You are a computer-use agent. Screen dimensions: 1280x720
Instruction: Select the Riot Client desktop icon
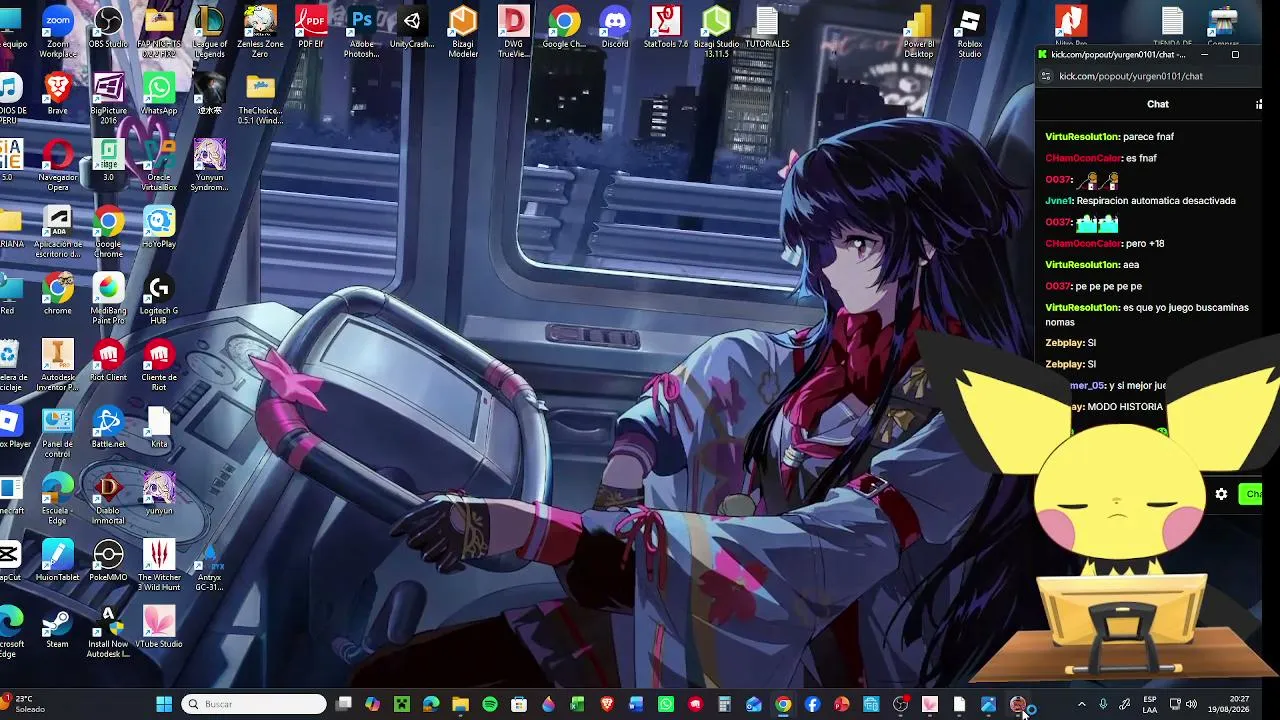tap(108, 361)
